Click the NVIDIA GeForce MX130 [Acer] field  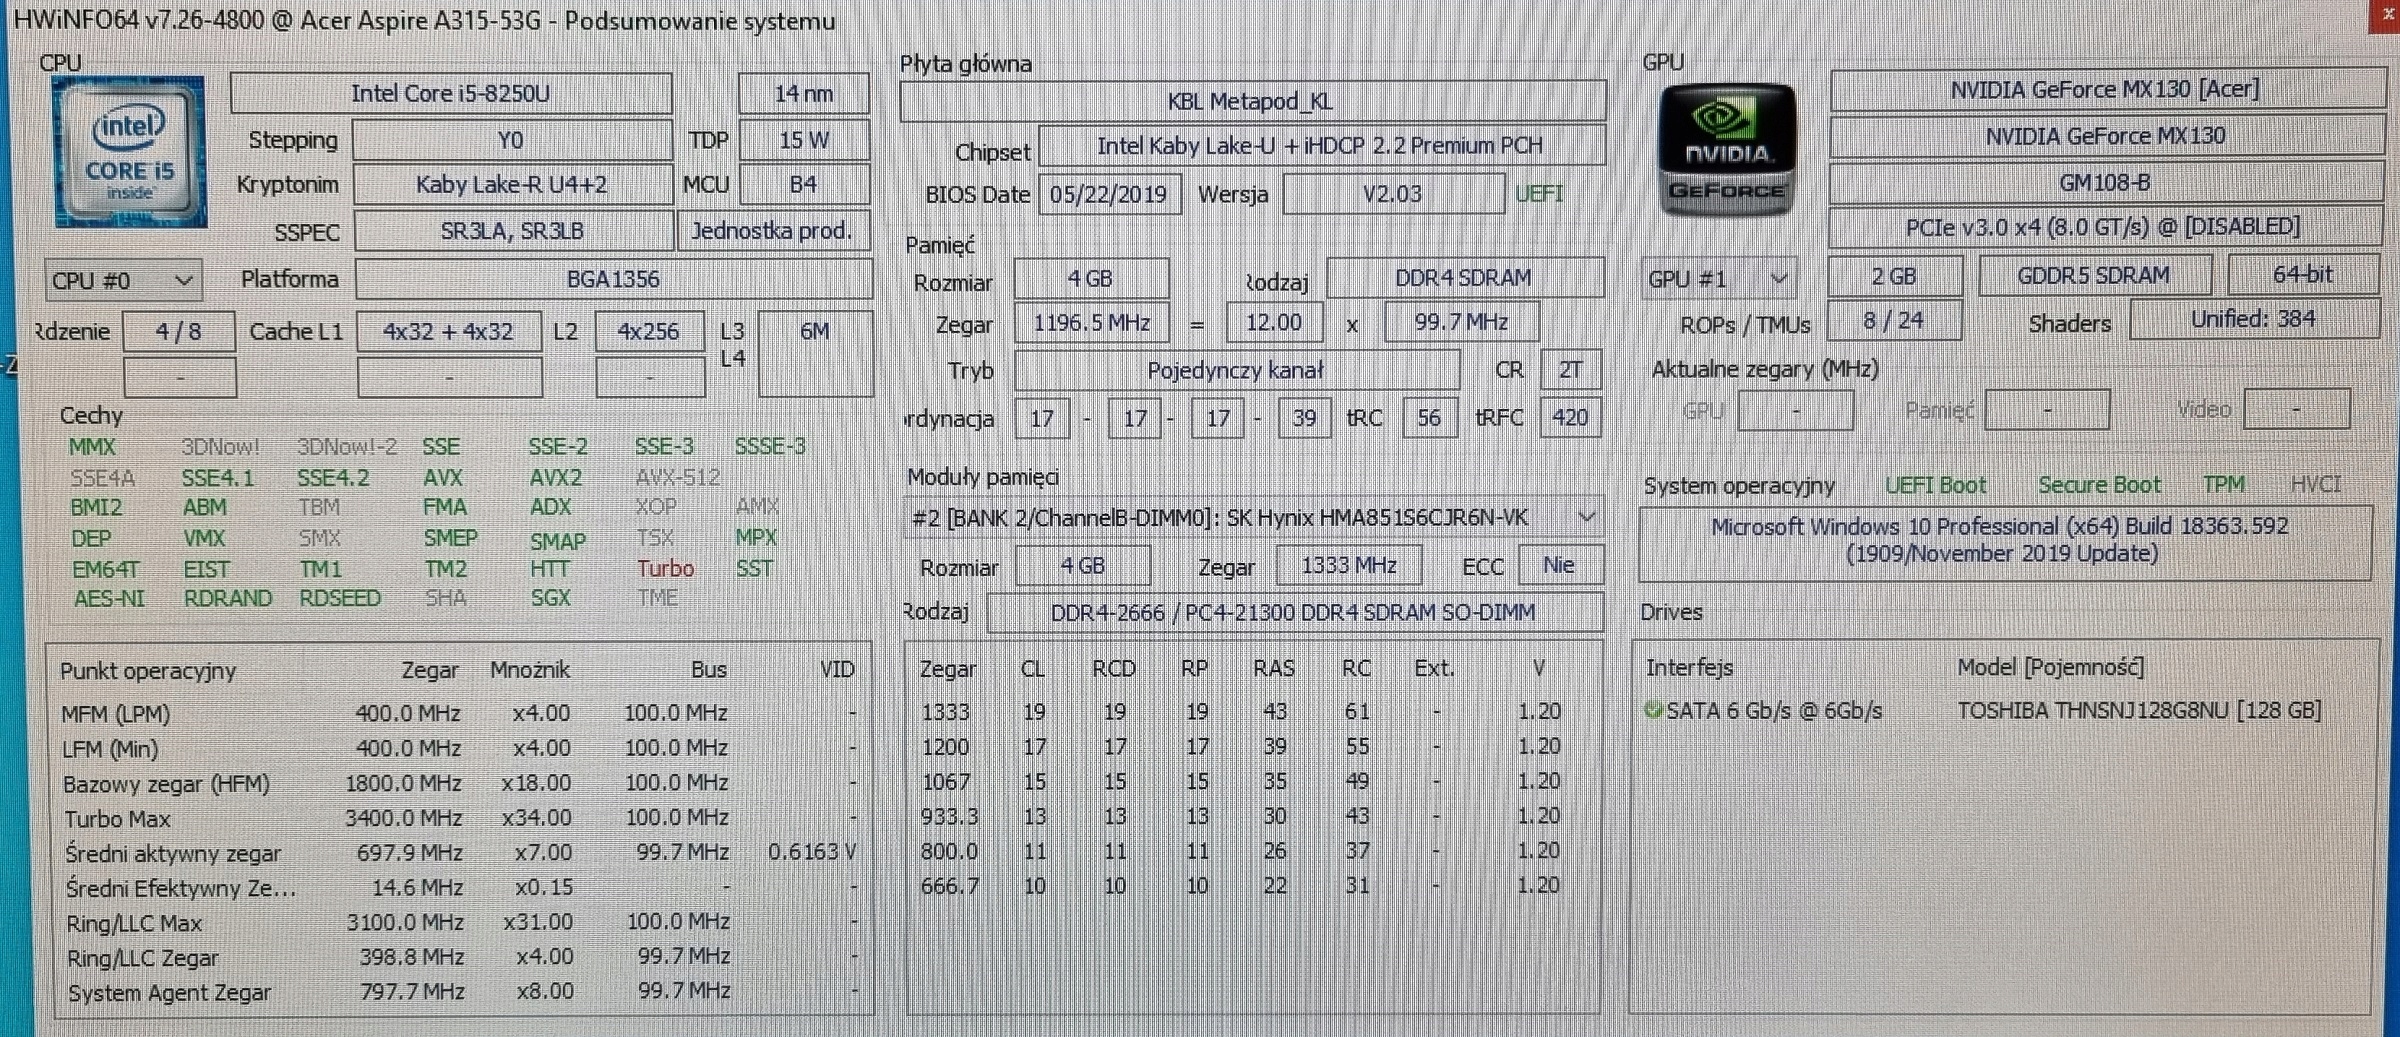click(2107, 89)
